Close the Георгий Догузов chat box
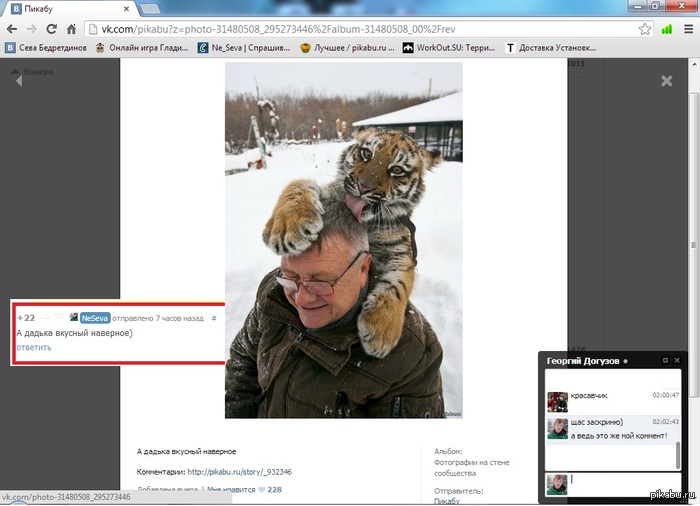 click(x=677, y=360)
